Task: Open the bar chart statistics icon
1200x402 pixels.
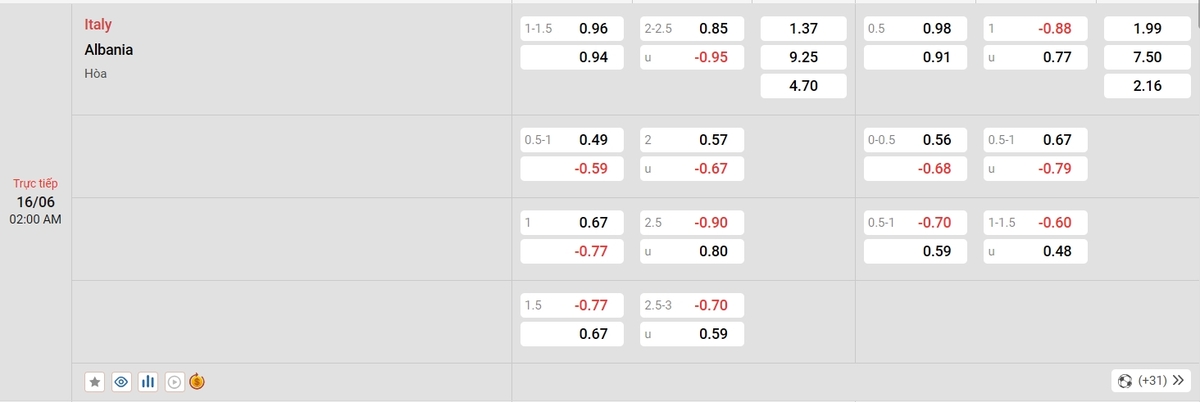Action: 148,381
